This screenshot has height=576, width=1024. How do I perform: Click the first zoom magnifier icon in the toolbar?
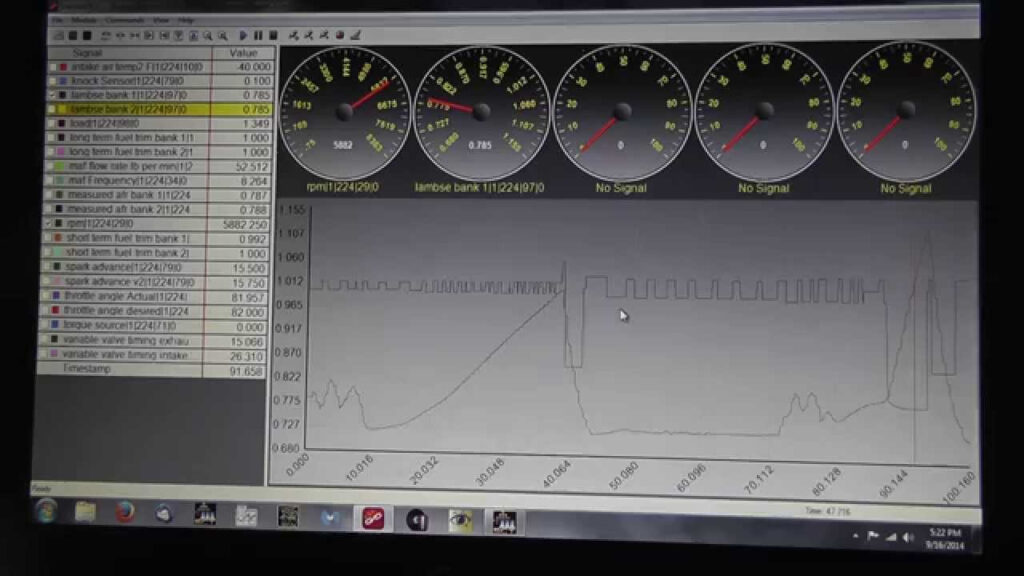(208, 36)
